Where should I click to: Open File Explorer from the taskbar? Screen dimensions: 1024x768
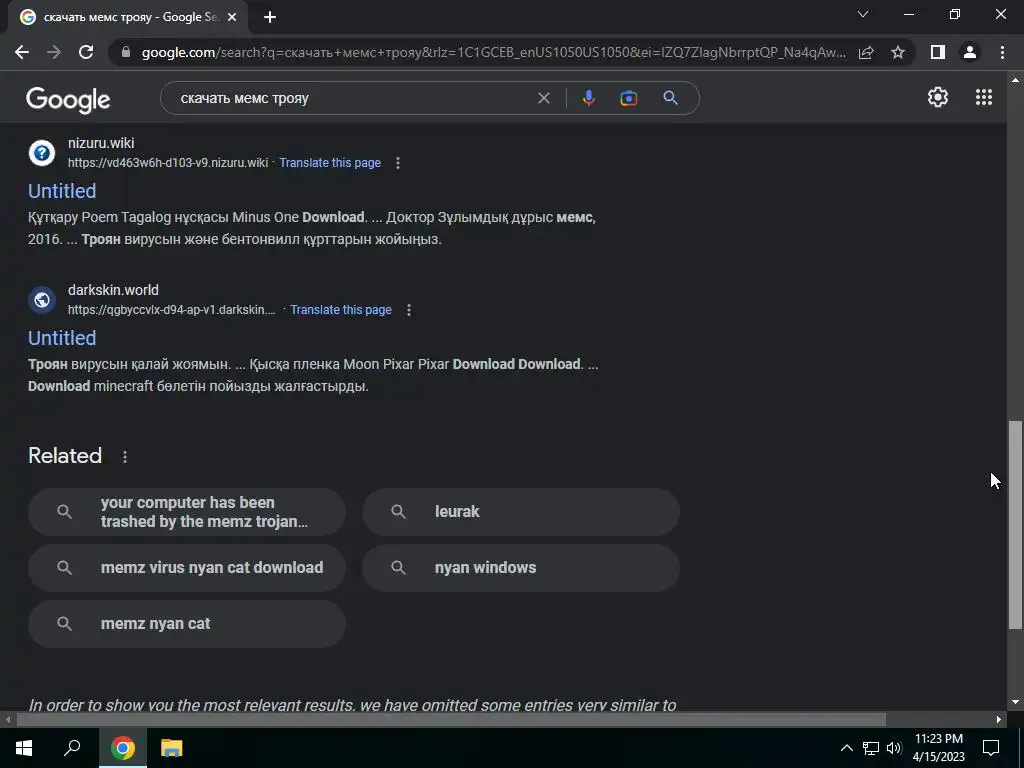pyautogui.click(x=172, y=748)
